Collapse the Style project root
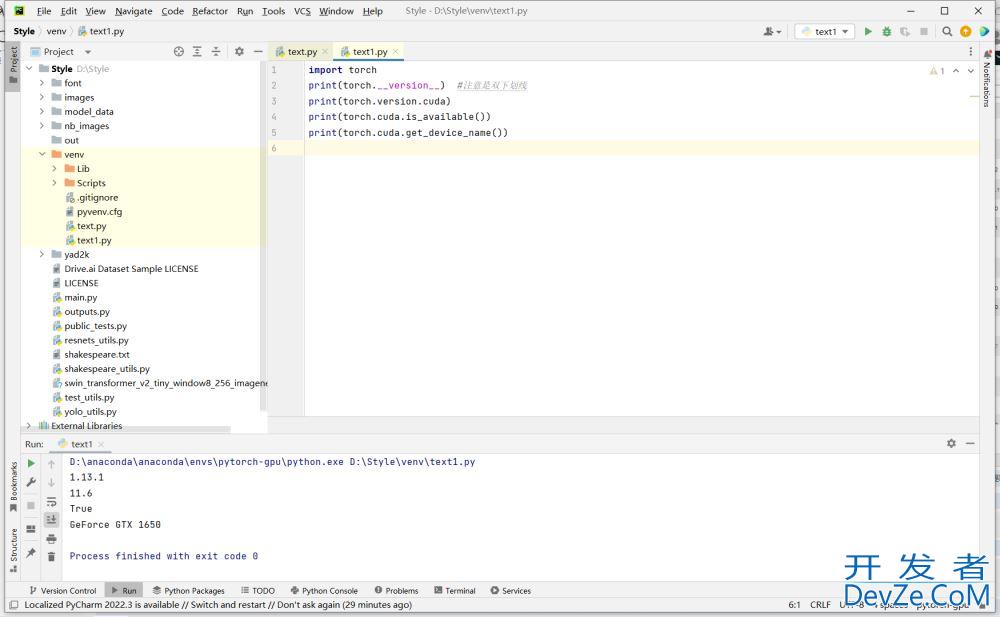This screenshot has height=617, width=1000. pyautogui.click(x=29, y=68)
